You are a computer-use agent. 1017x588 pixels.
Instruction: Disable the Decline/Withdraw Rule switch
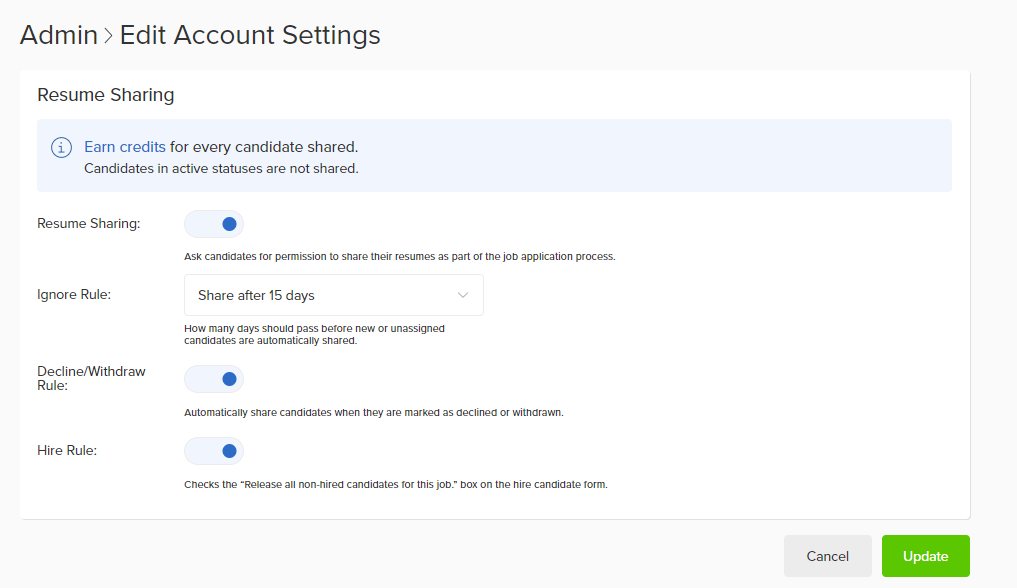(214, 379)
